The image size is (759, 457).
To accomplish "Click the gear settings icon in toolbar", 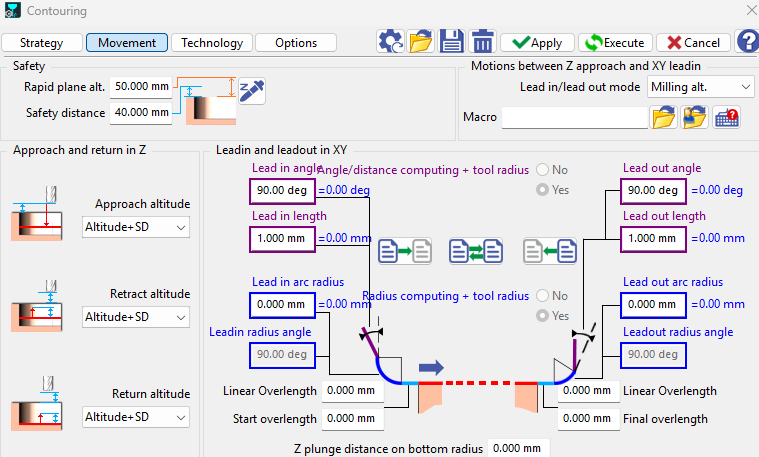I will 390,42.
